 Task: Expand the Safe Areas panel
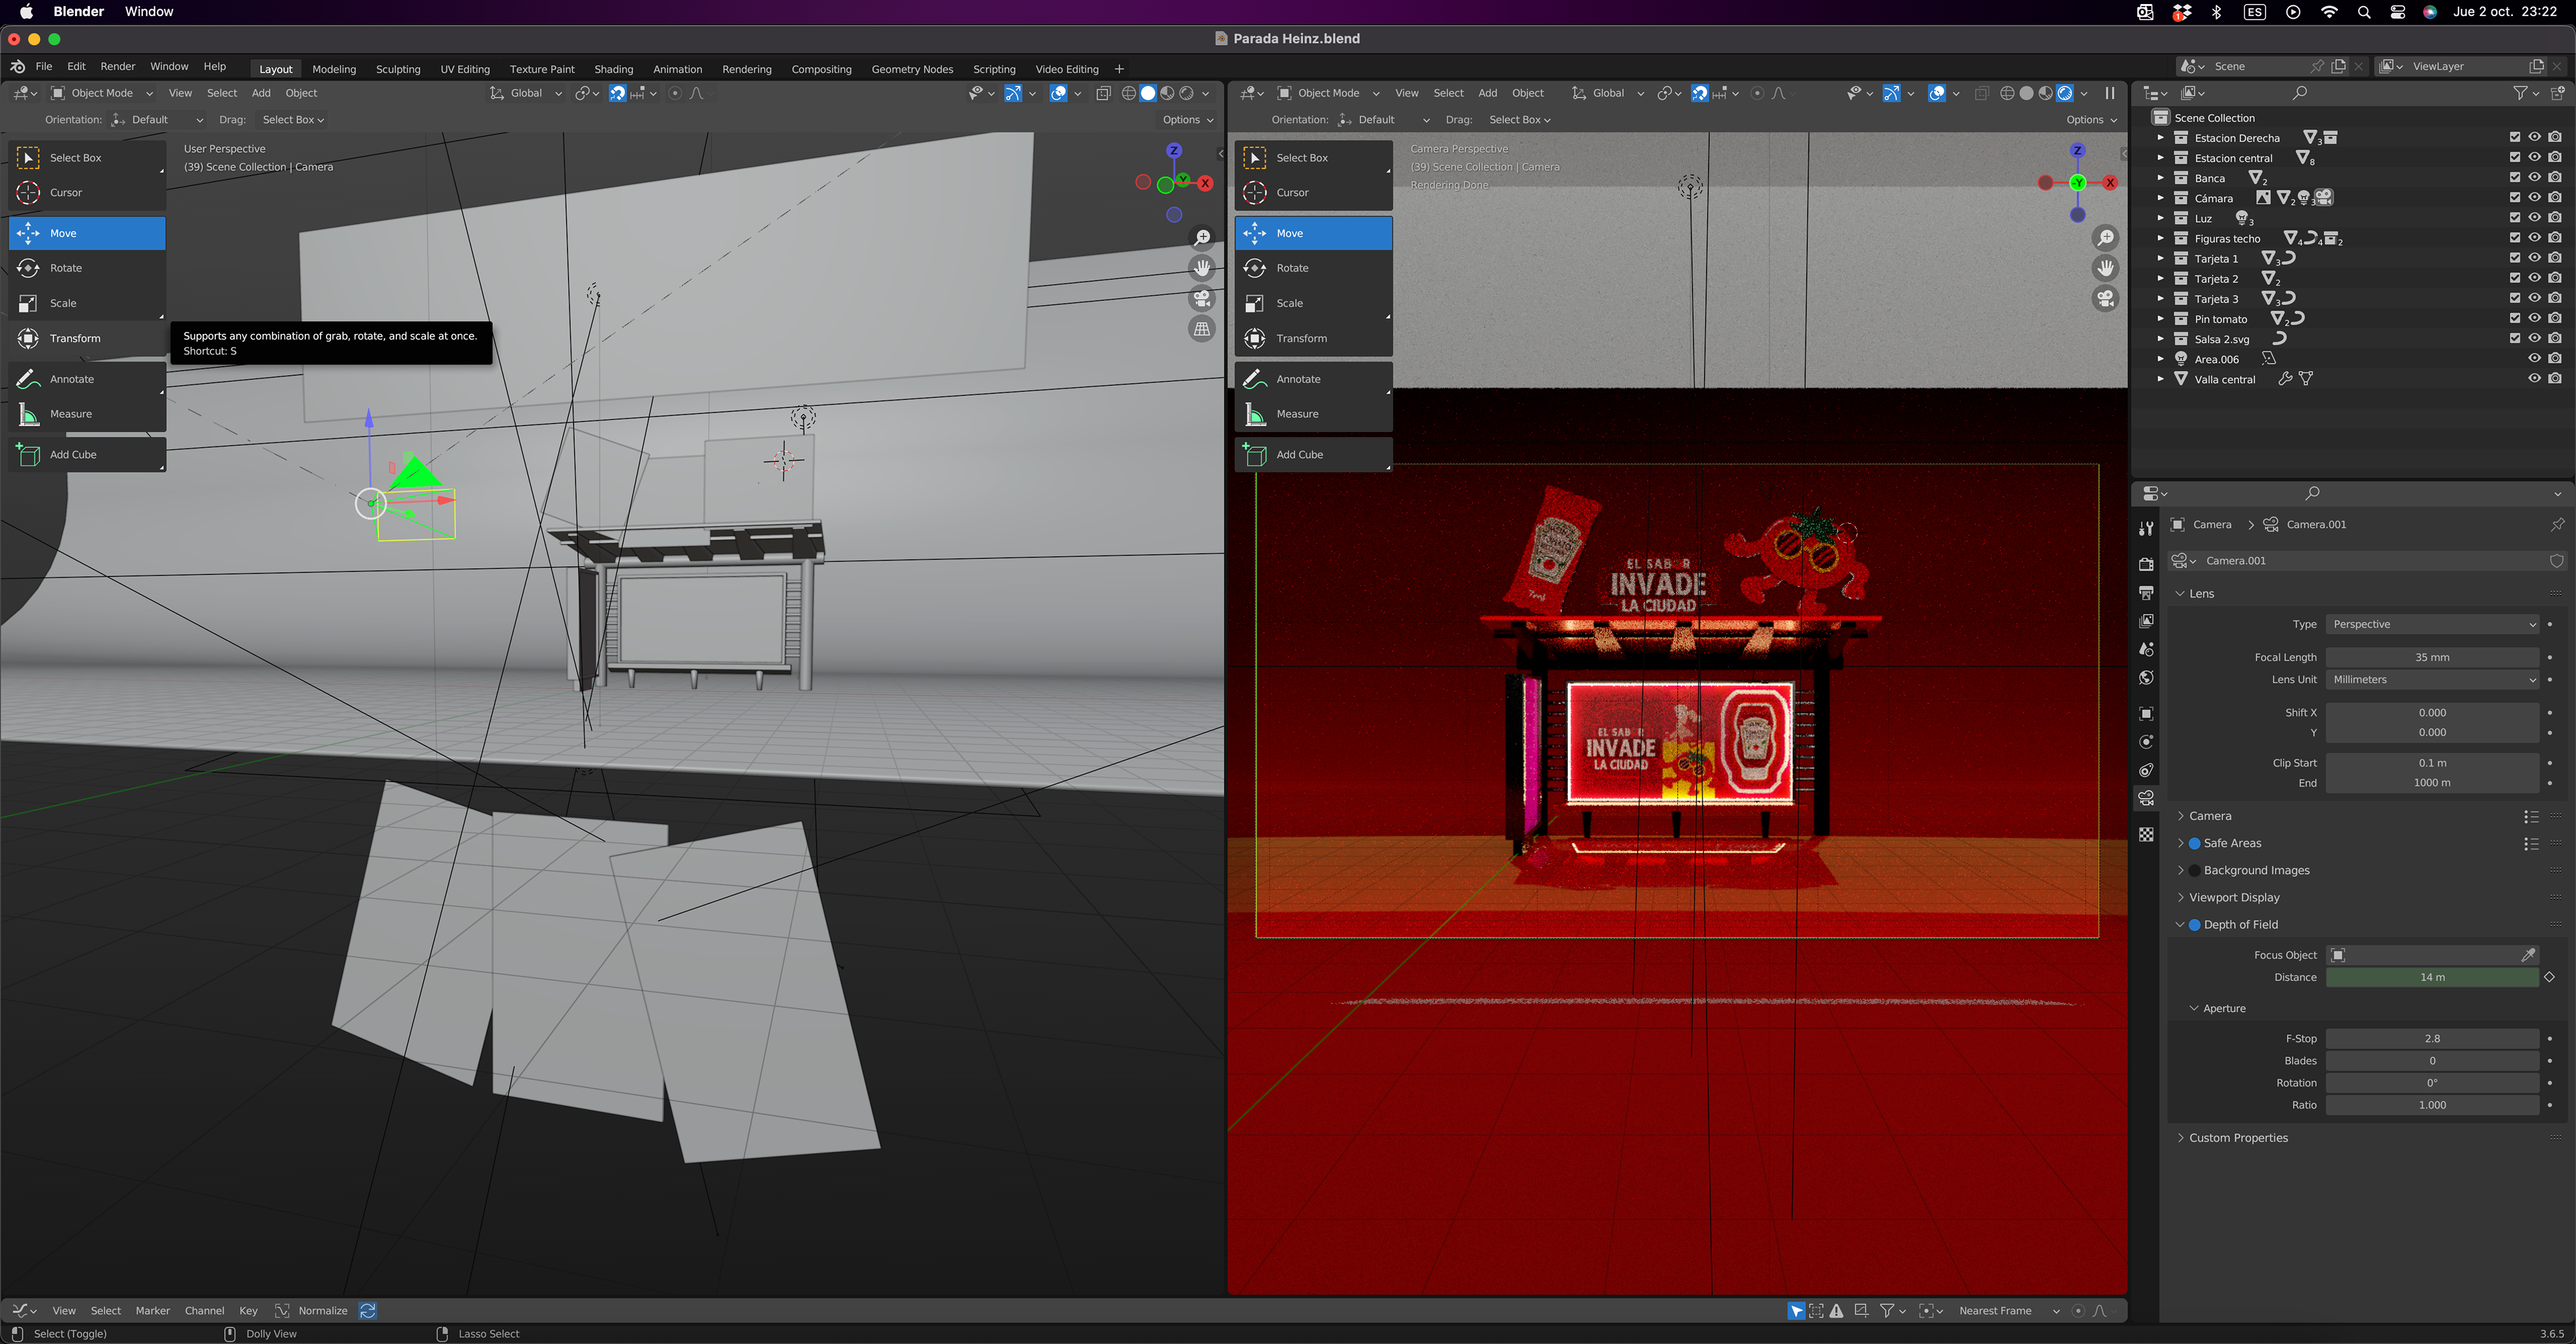pos(2181,843)
